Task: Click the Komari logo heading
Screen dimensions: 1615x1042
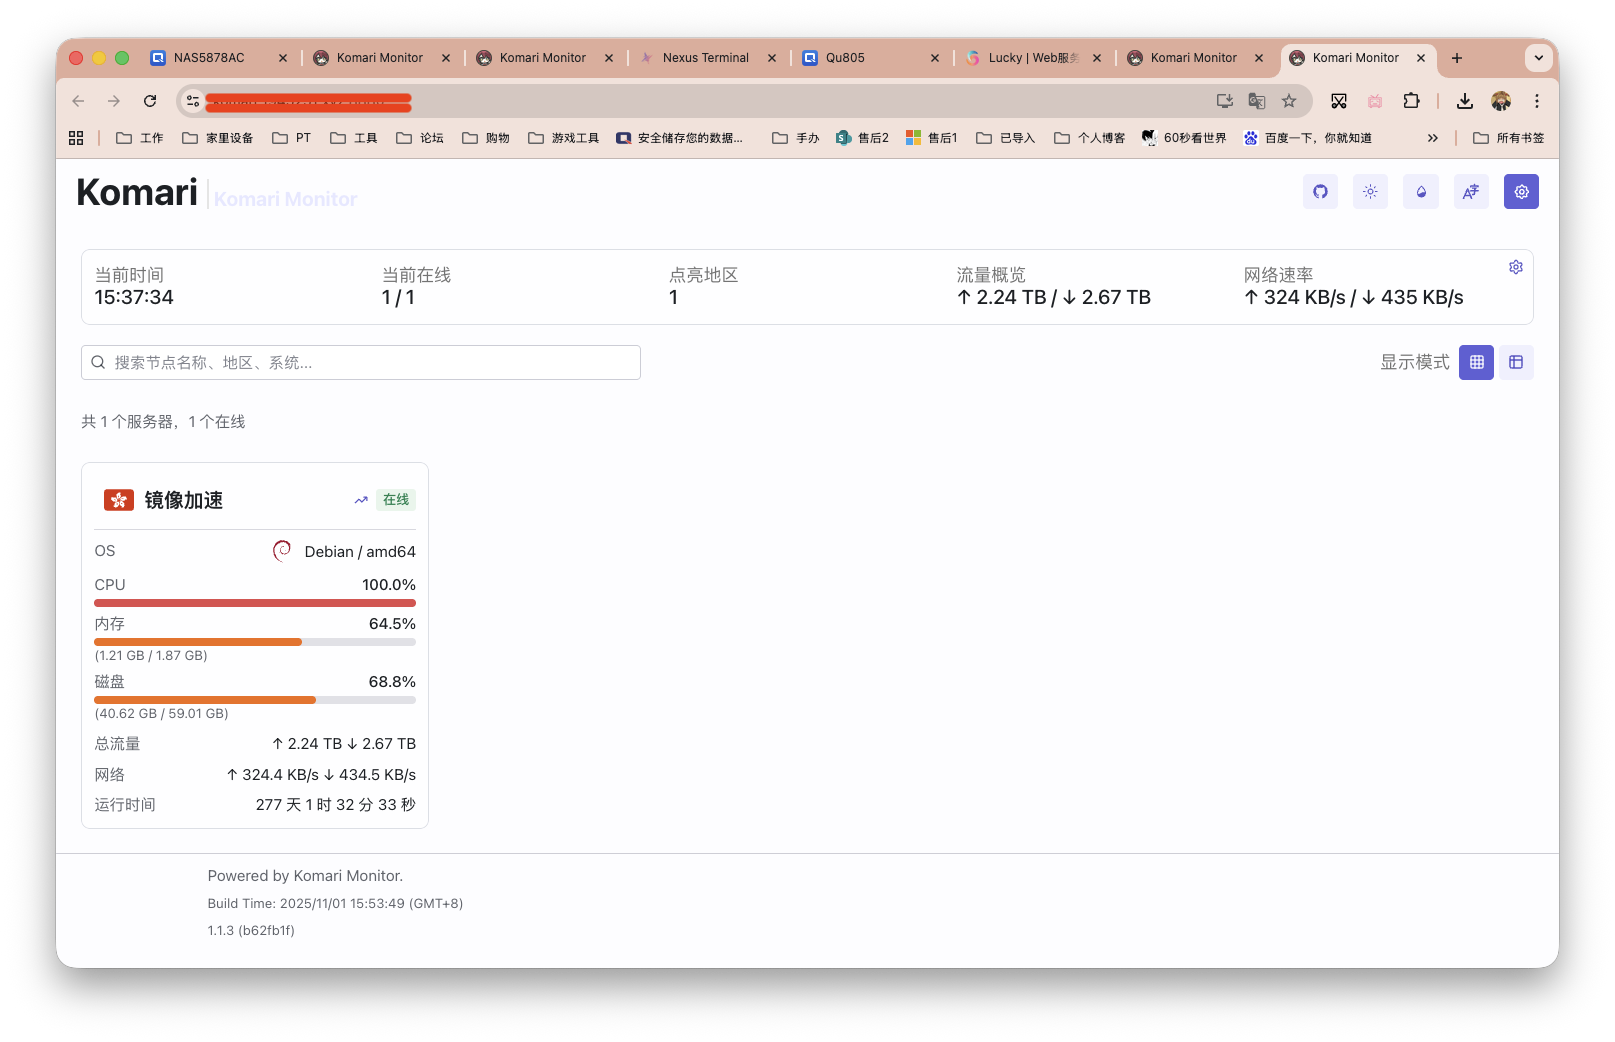Action: tap(136, 191)
